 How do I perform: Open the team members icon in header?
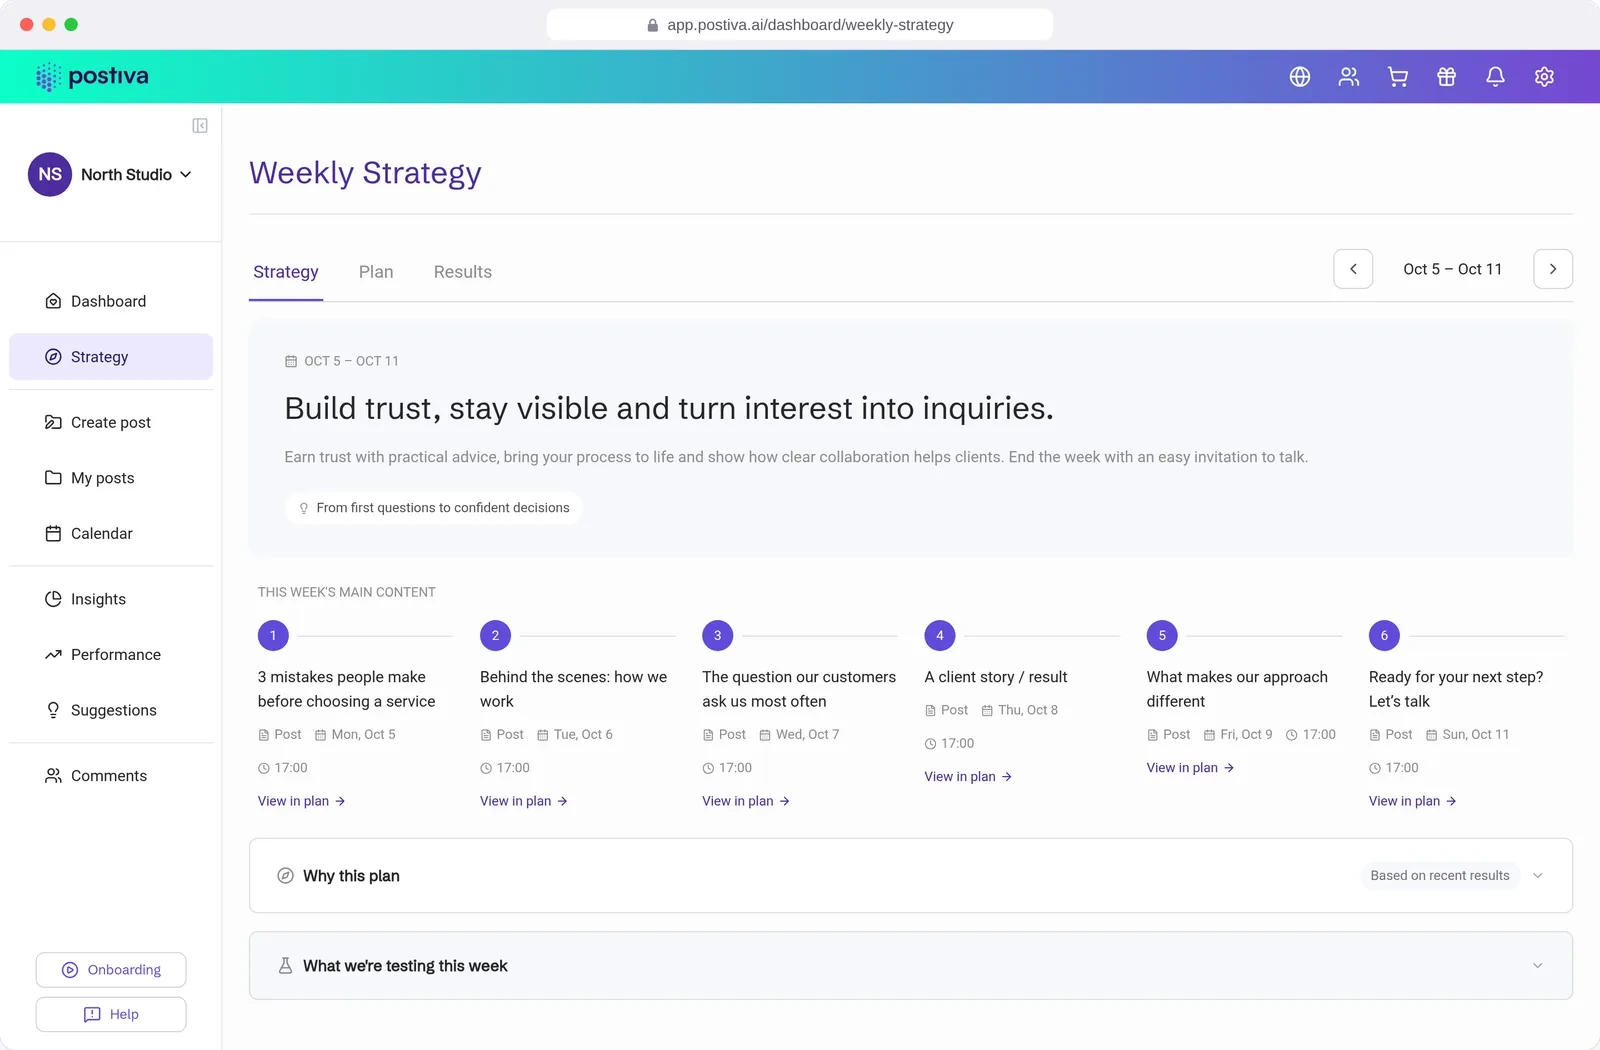(1349, 77)
